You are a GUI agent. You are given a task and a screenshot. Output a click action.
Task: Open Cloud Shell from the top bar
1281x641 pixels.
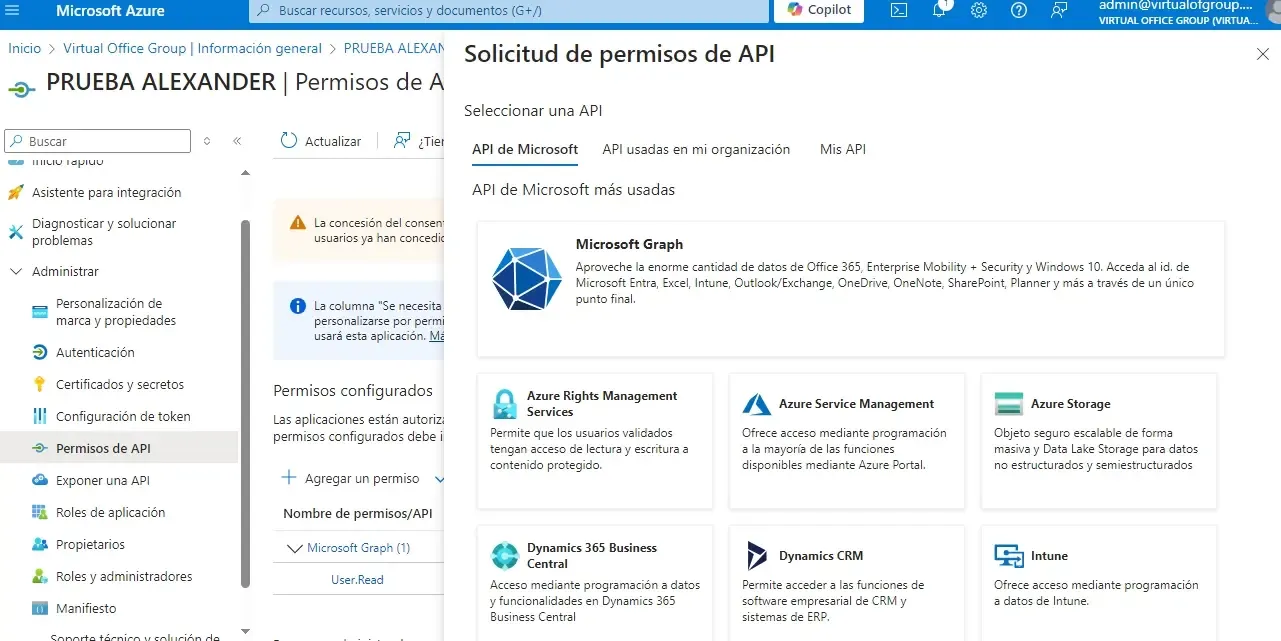tap(899, 10)
